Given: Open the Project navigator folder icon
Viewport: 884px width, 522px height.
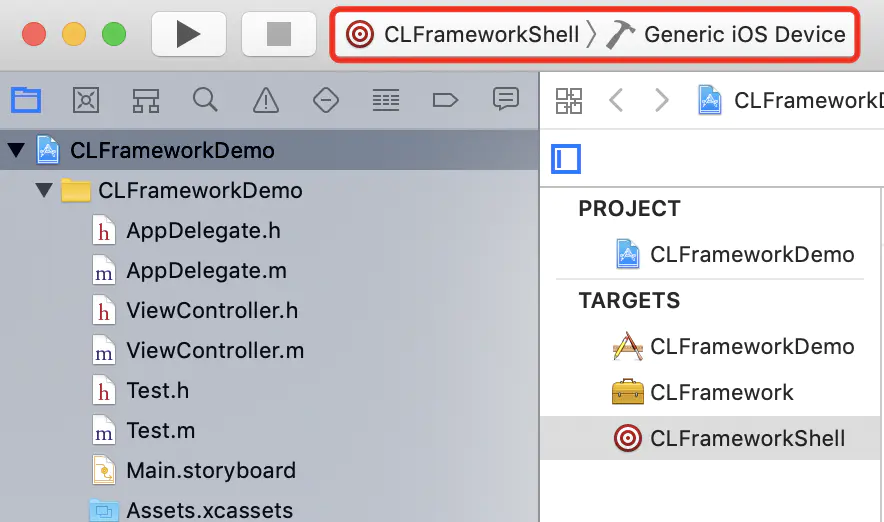Looking at the screenshot, I should [x=26, y=100].
